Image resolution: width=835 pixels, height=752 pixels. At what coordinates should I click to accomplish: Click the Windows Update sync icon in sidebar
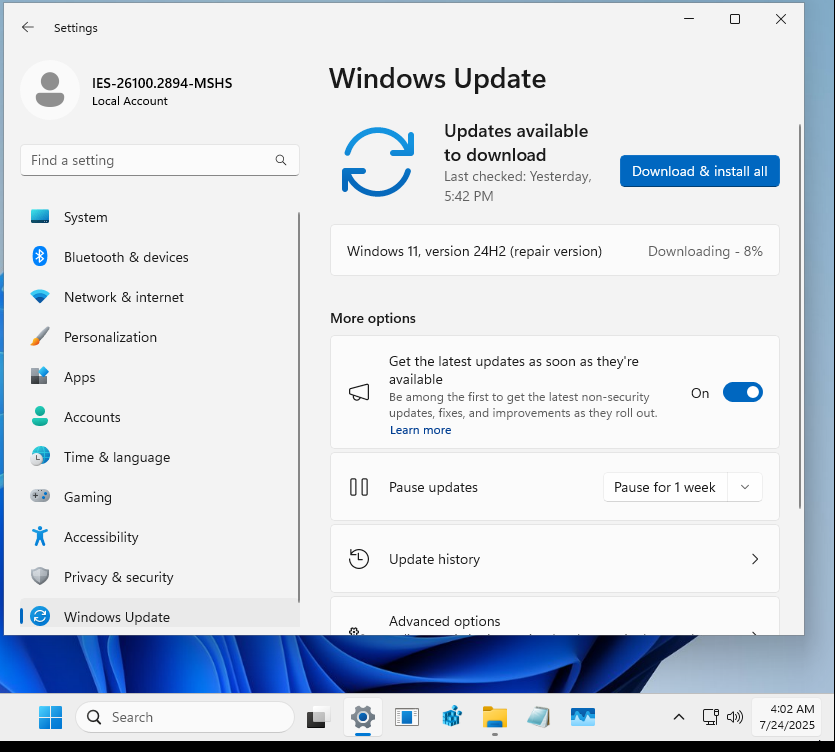pos(40,616)
